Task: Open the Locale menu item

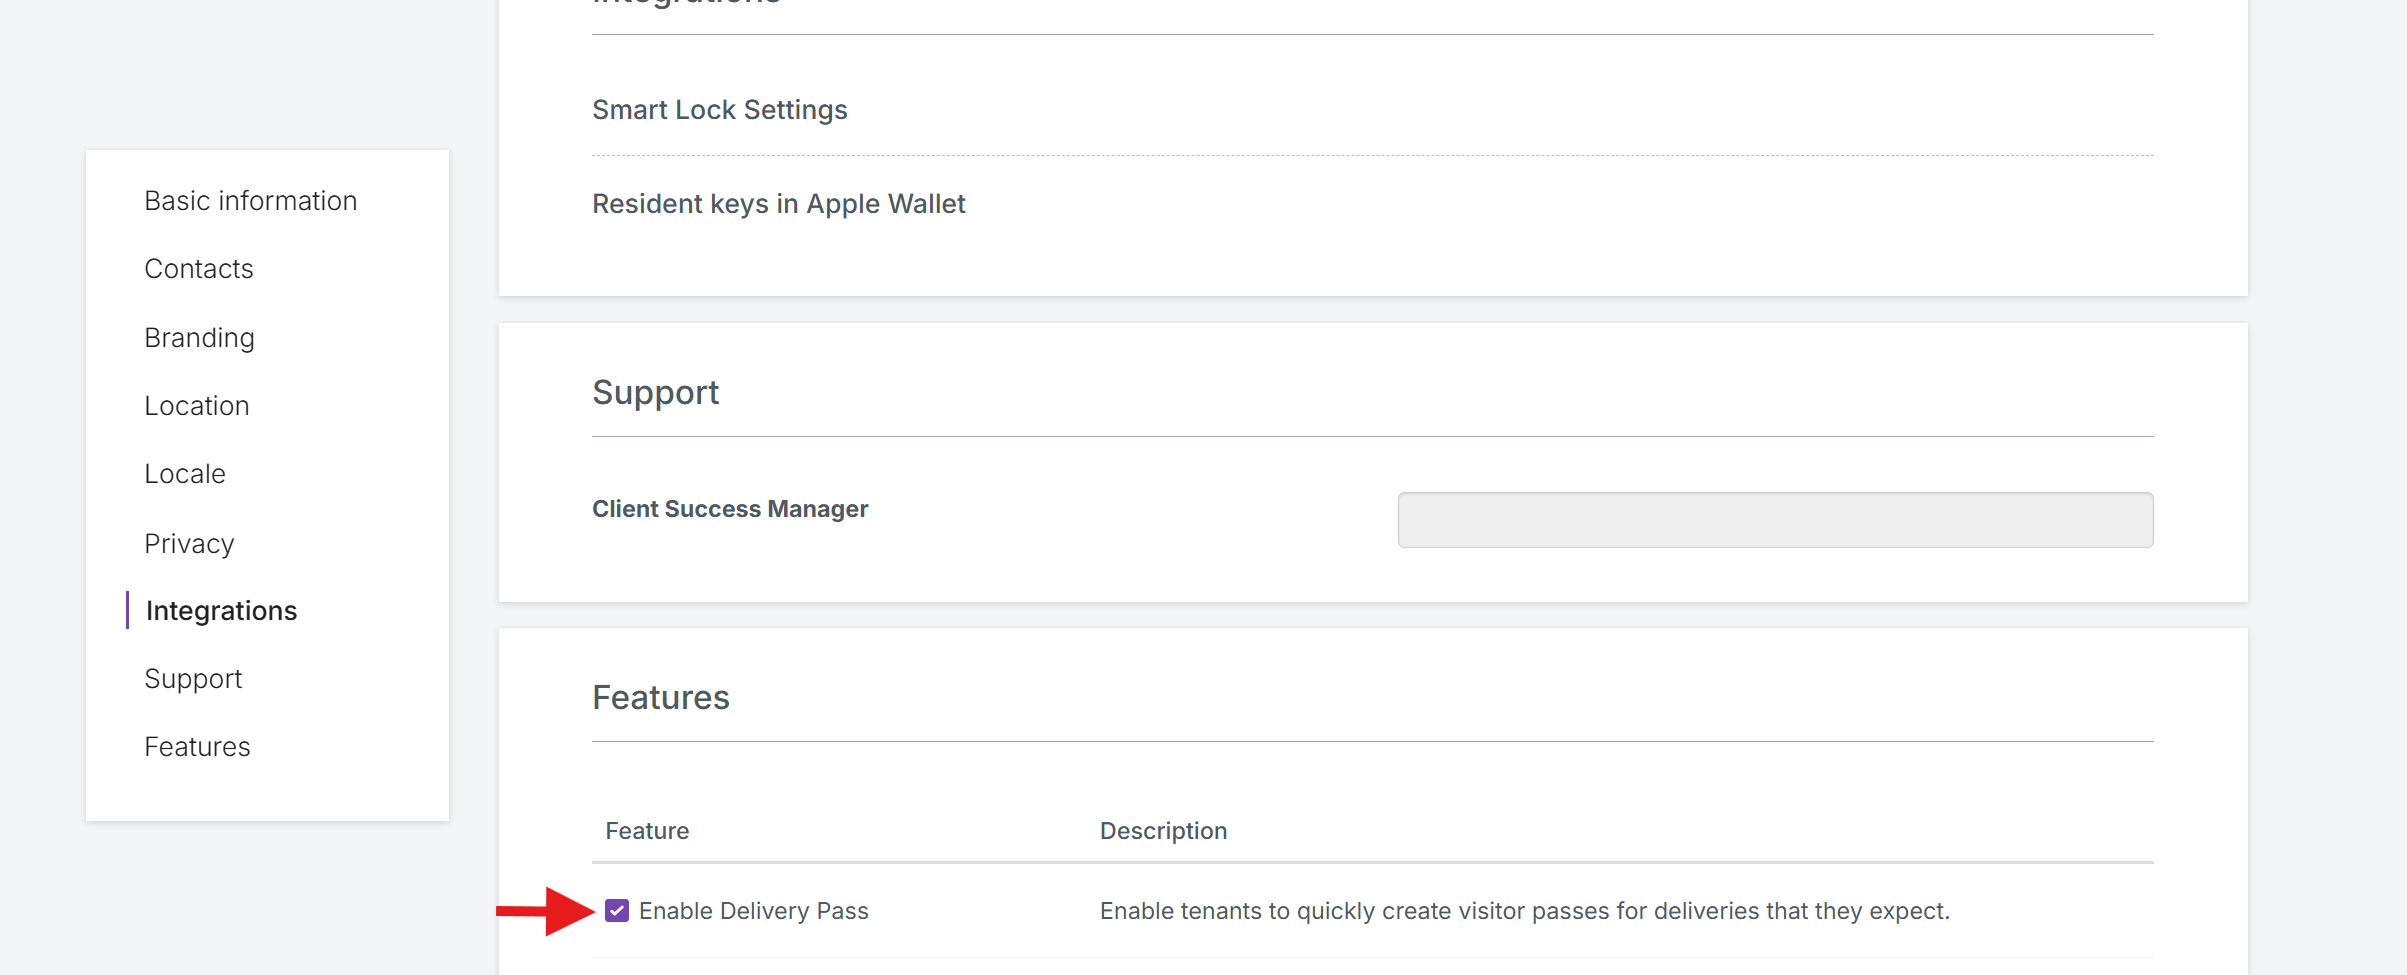Action: click(x=184, y=474)
